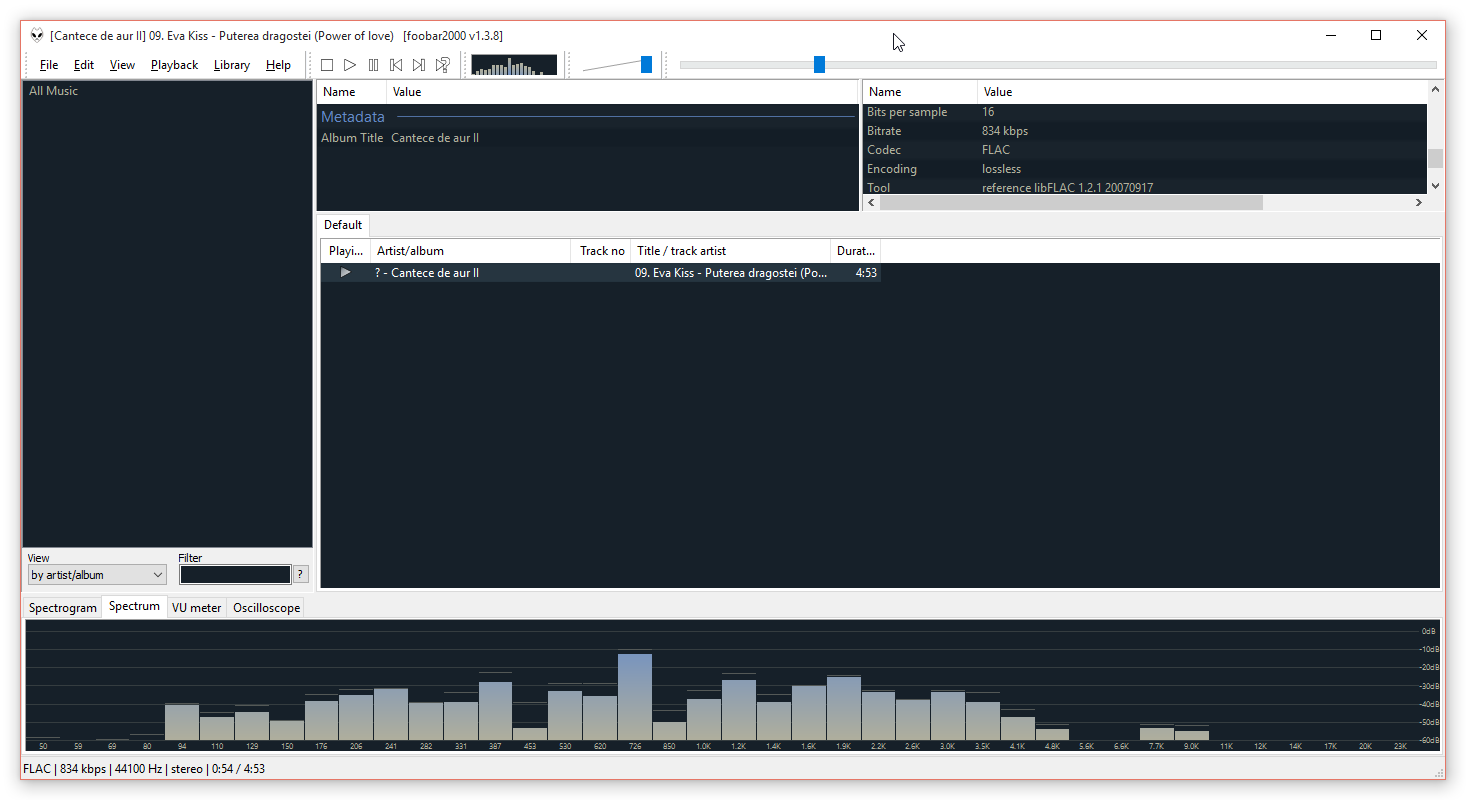
Task: Maximize the foobar2000 window
Action: click(1376, 35)
